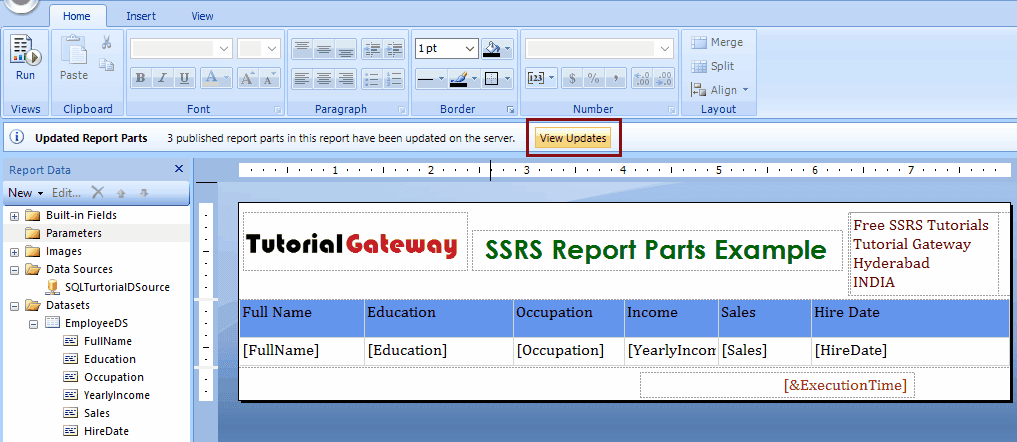
Task: Decrease font size with the Shrink Font icon
Action: tap(269, 79)
